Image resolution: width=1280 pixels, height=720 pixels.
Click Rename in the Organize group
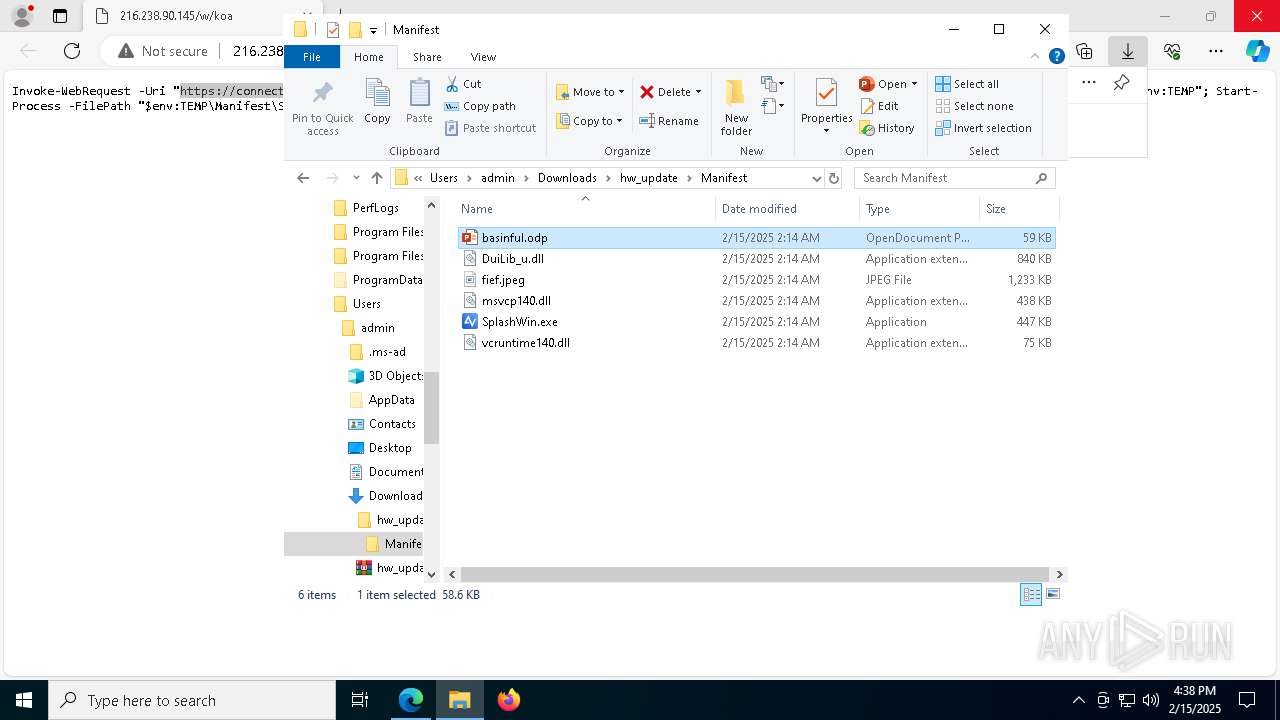(669, 121)
